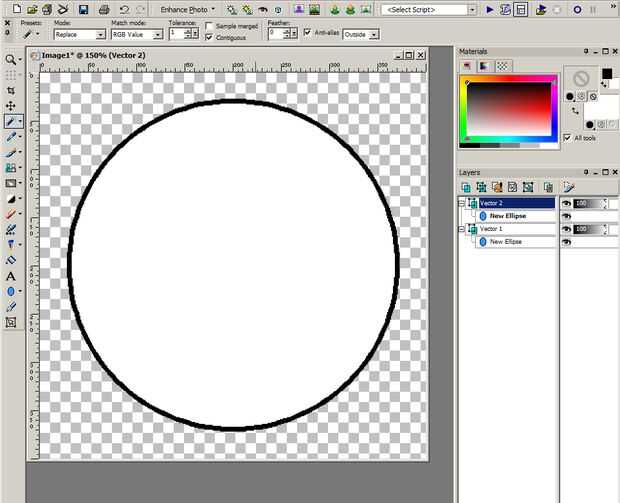Viewport: 620px width, 503px height.
Task: Select the Clone Brush tool
Action: point(11,168)
